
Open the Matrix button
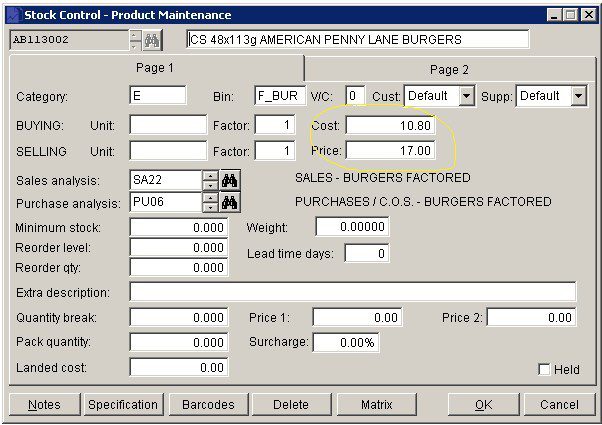[x=377, y=405]
